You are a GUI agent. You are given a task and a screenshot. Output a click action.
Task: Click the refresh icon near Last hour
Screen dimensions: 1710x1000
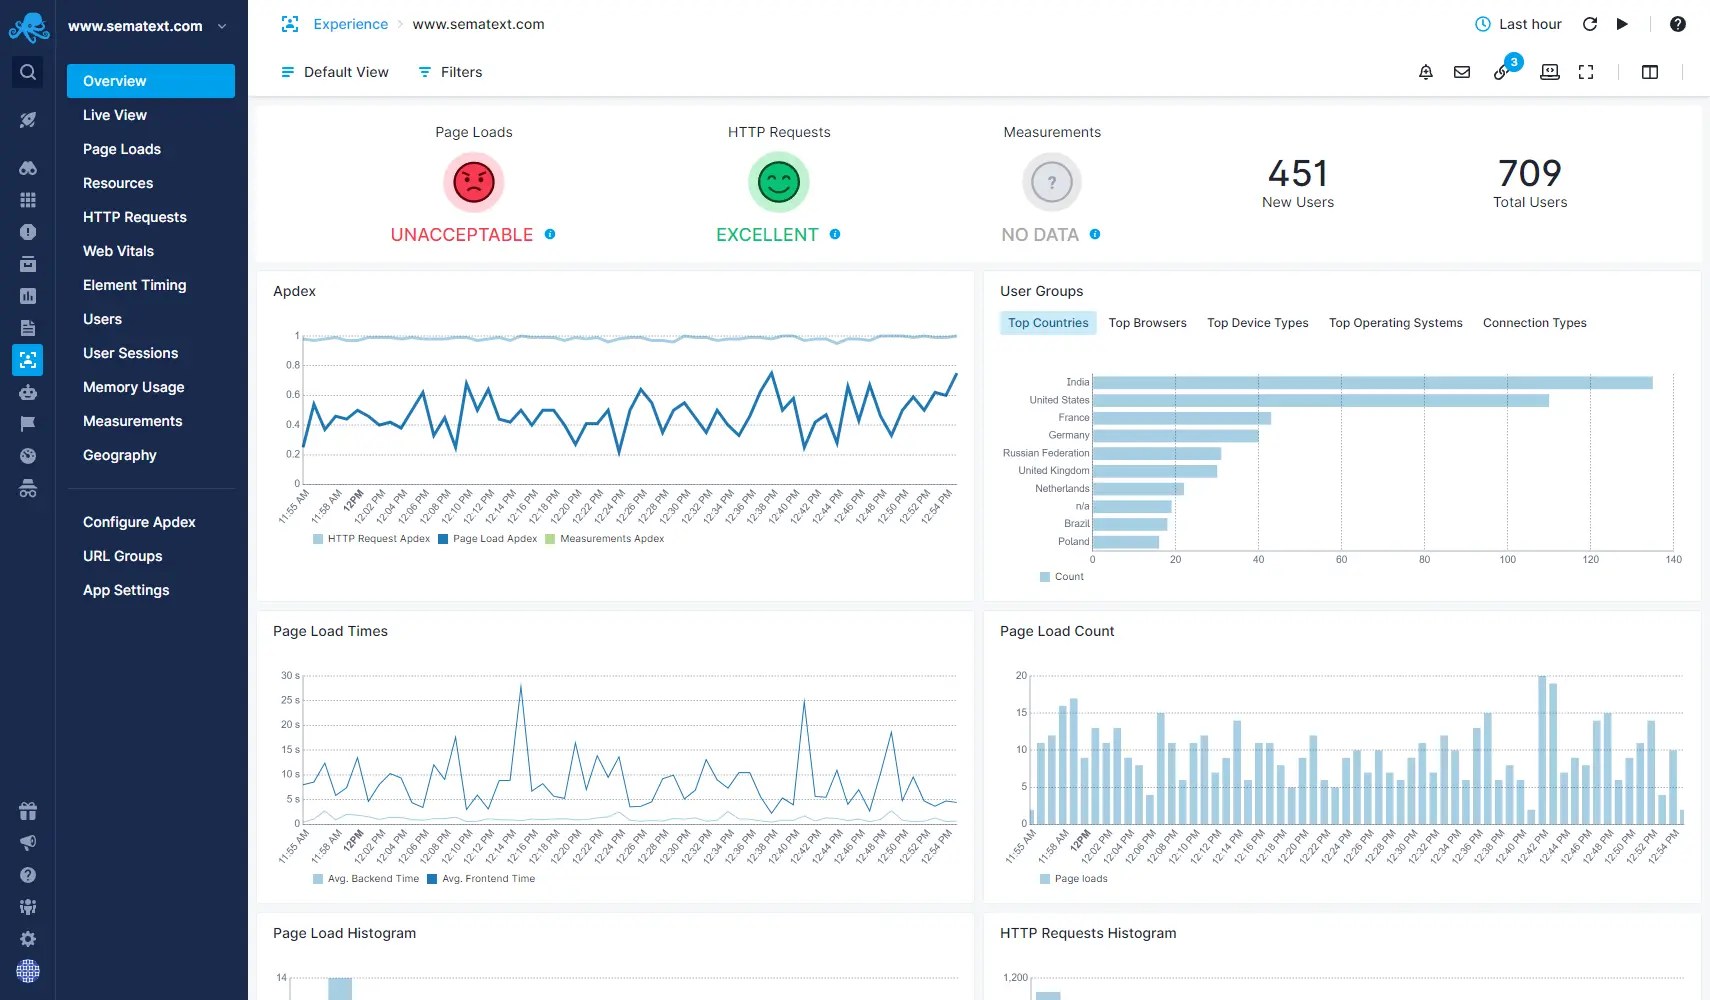point(1589,24)
